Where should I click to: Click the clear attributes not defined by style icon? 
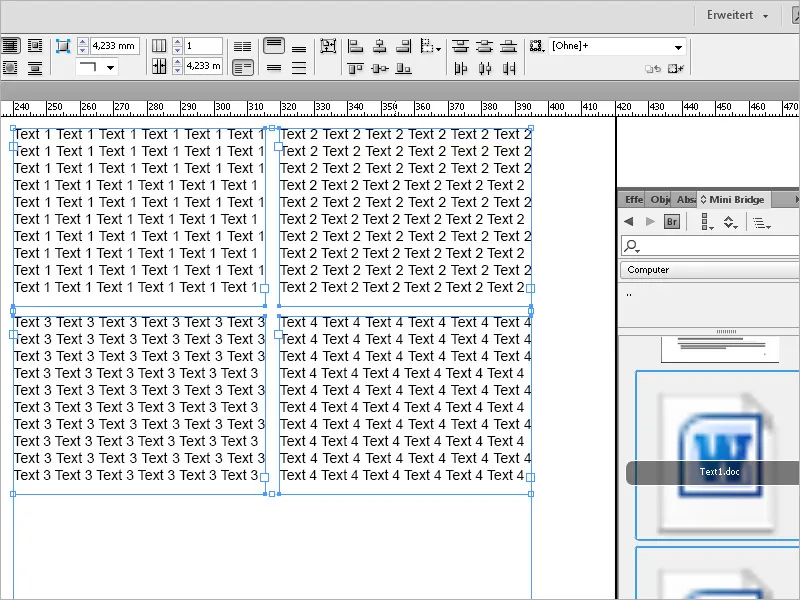676,68
